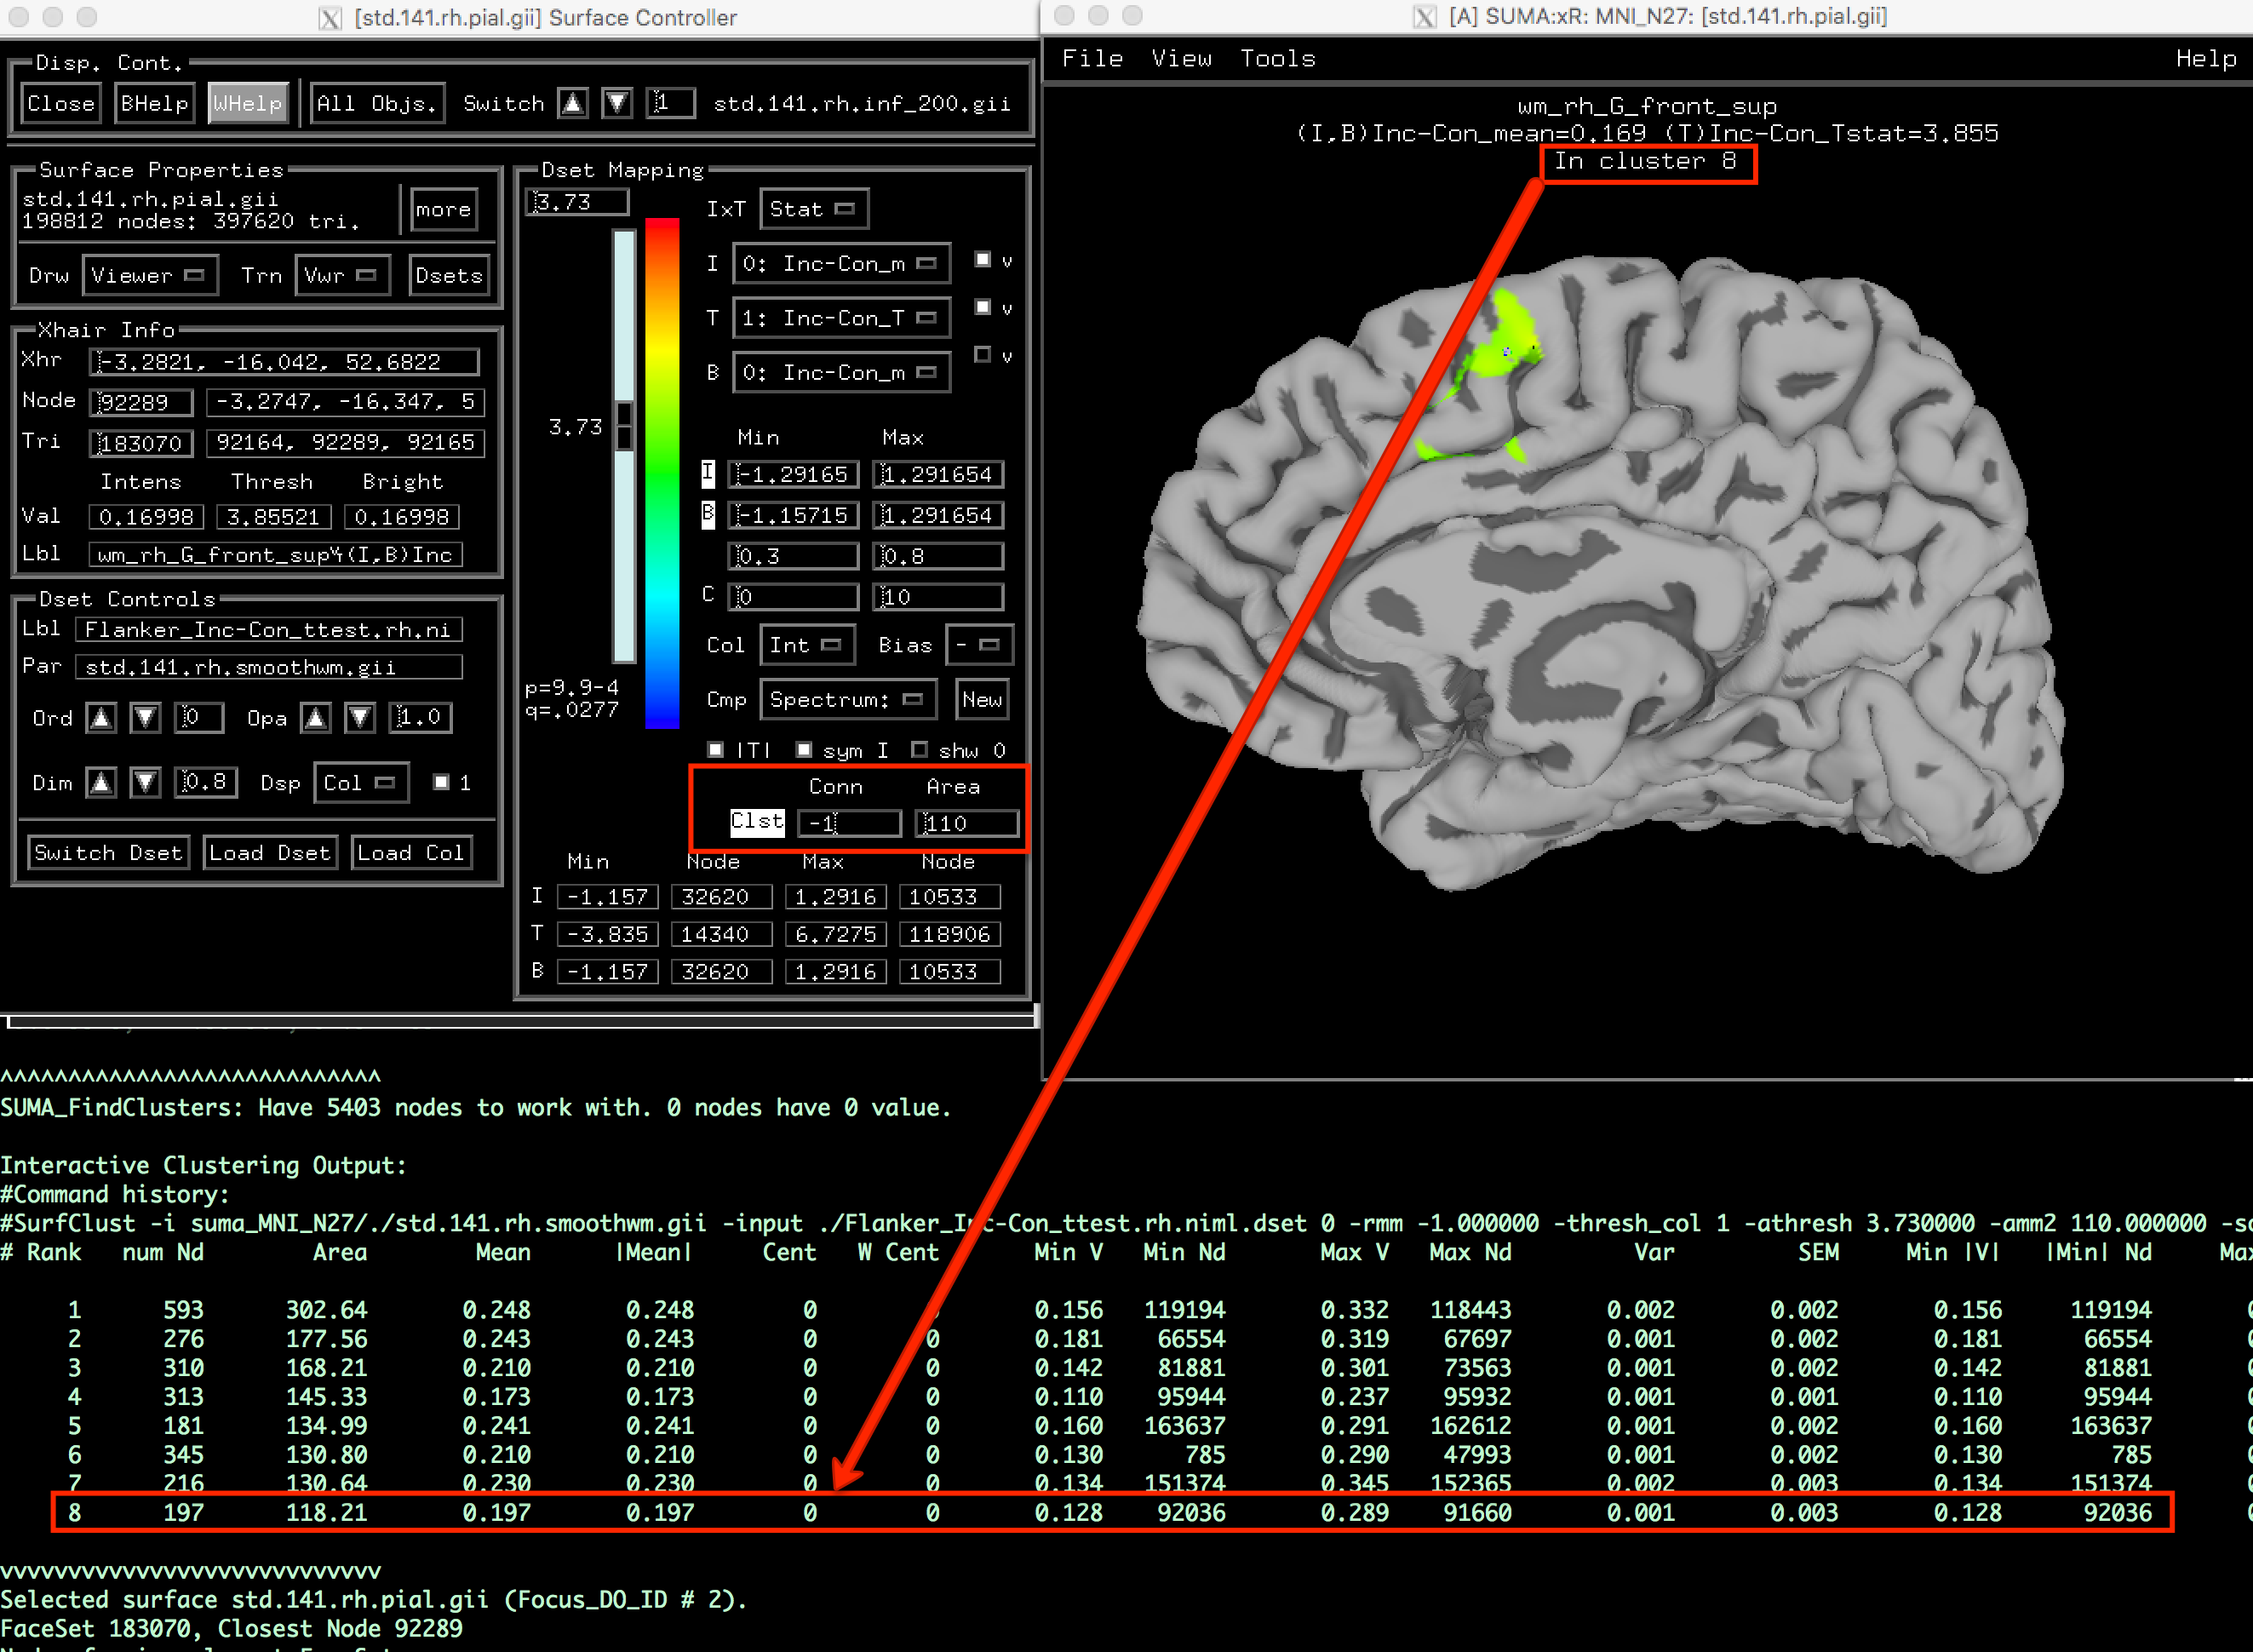Image resolution: width=2253 pixels, height=1652 pixels.
Task: Click the threshold value field 3.73
Action: [577, 202]
